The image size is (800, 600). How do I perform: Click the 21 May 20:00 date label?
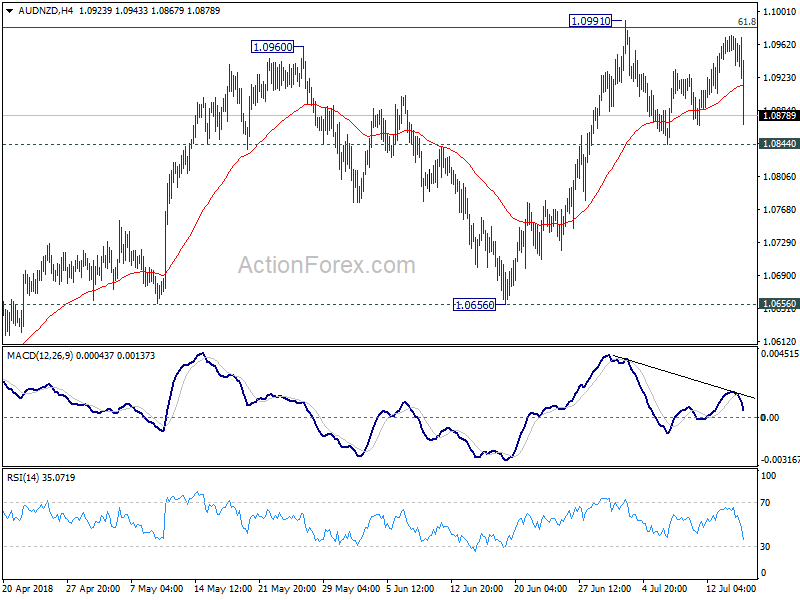(287, 588)
